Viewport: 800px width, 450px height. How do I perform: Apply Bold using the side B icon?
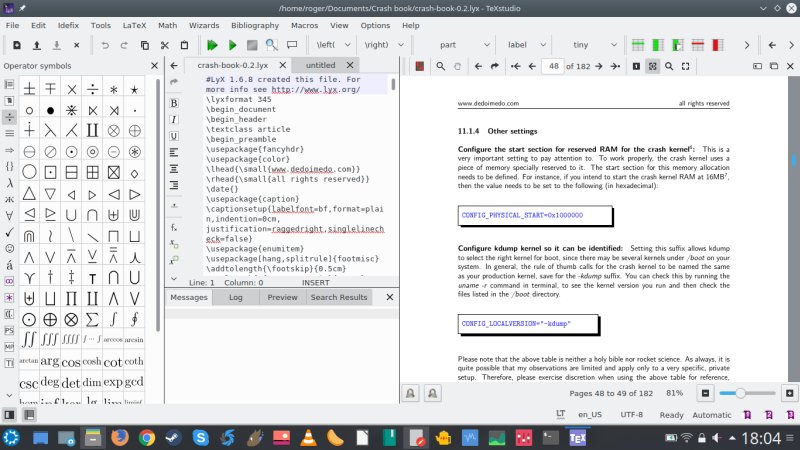point(174,103)
